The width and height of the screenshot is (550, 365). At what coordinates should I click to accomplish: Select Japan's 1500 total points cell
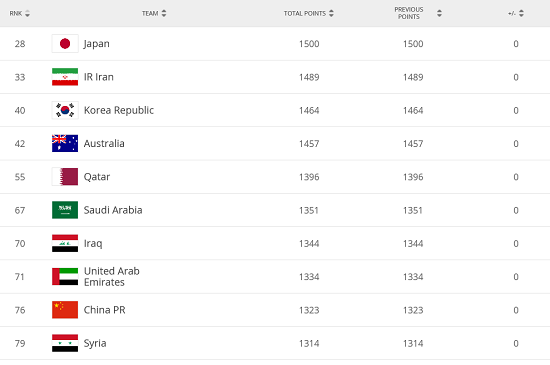tap(309, 44)
